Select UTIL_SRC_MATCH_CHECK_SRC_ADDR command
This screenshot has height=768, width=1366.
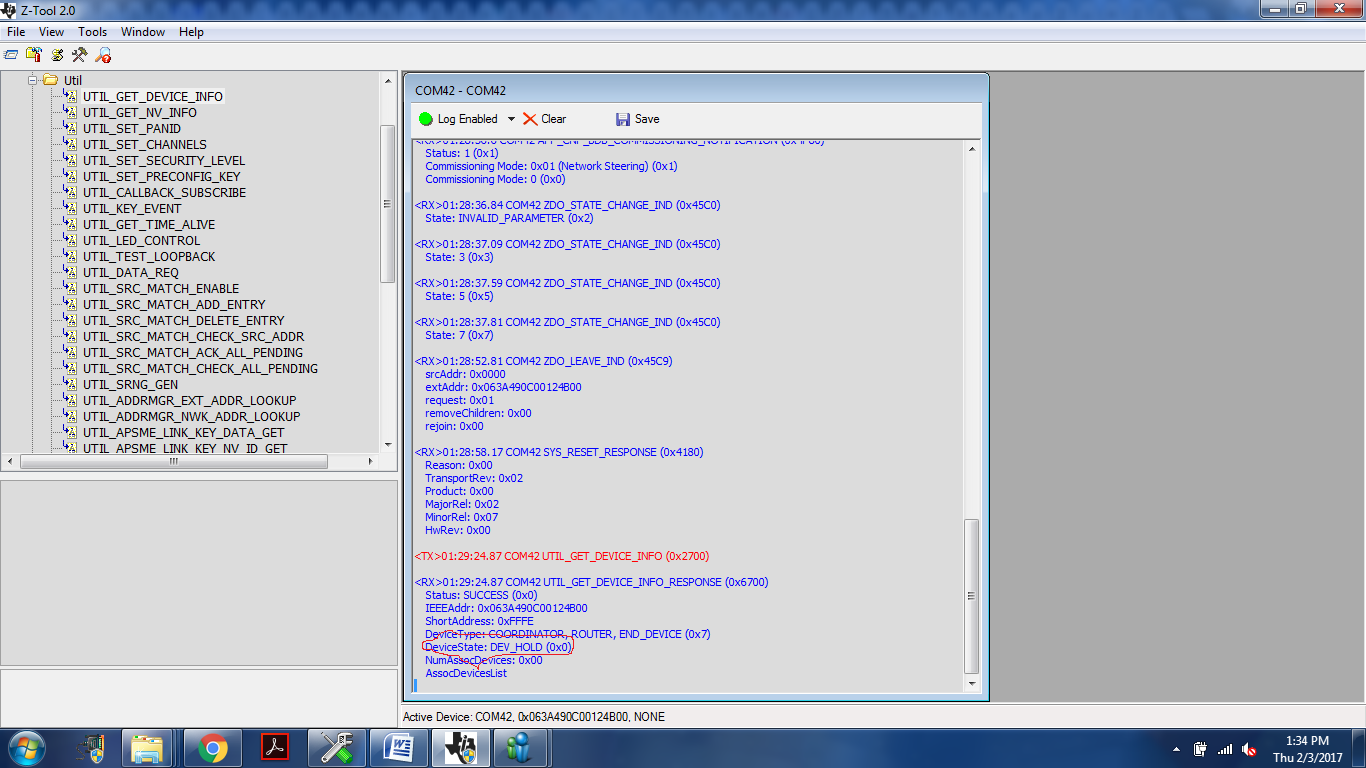tap(194, 337)
